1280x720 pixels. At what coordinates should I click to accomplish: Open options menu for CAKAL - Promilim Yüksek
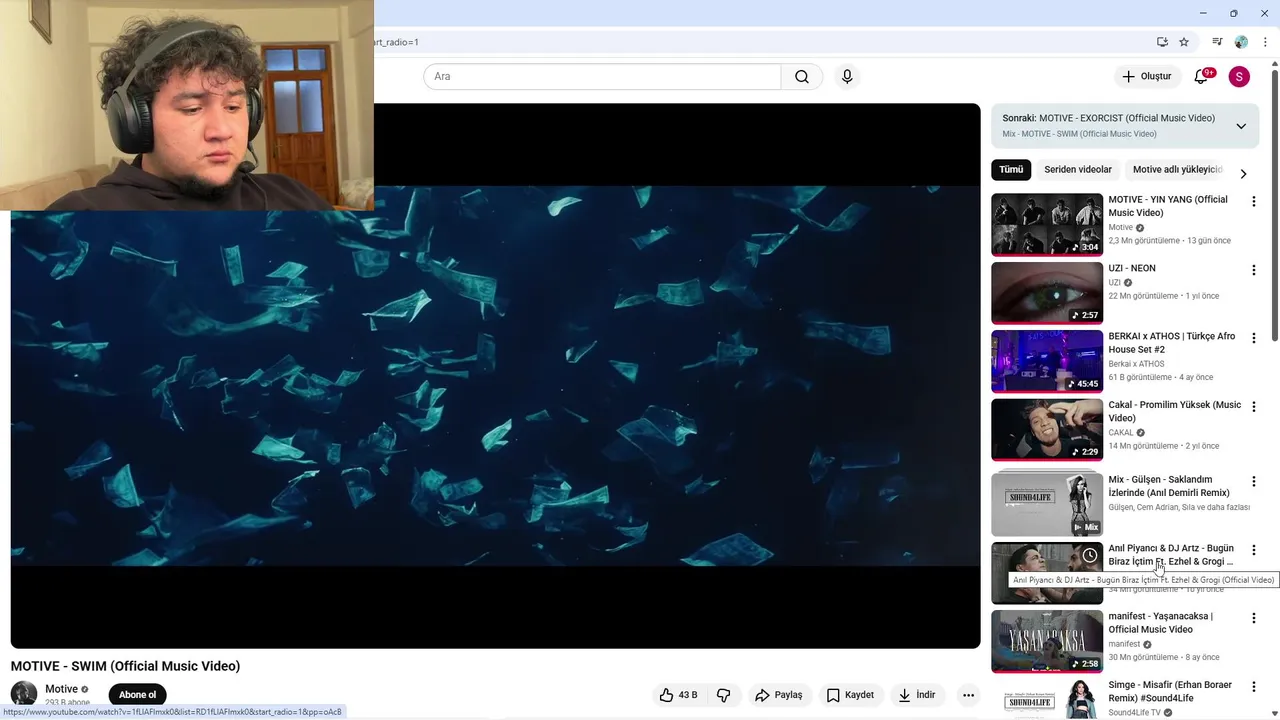pos(1253,407)
